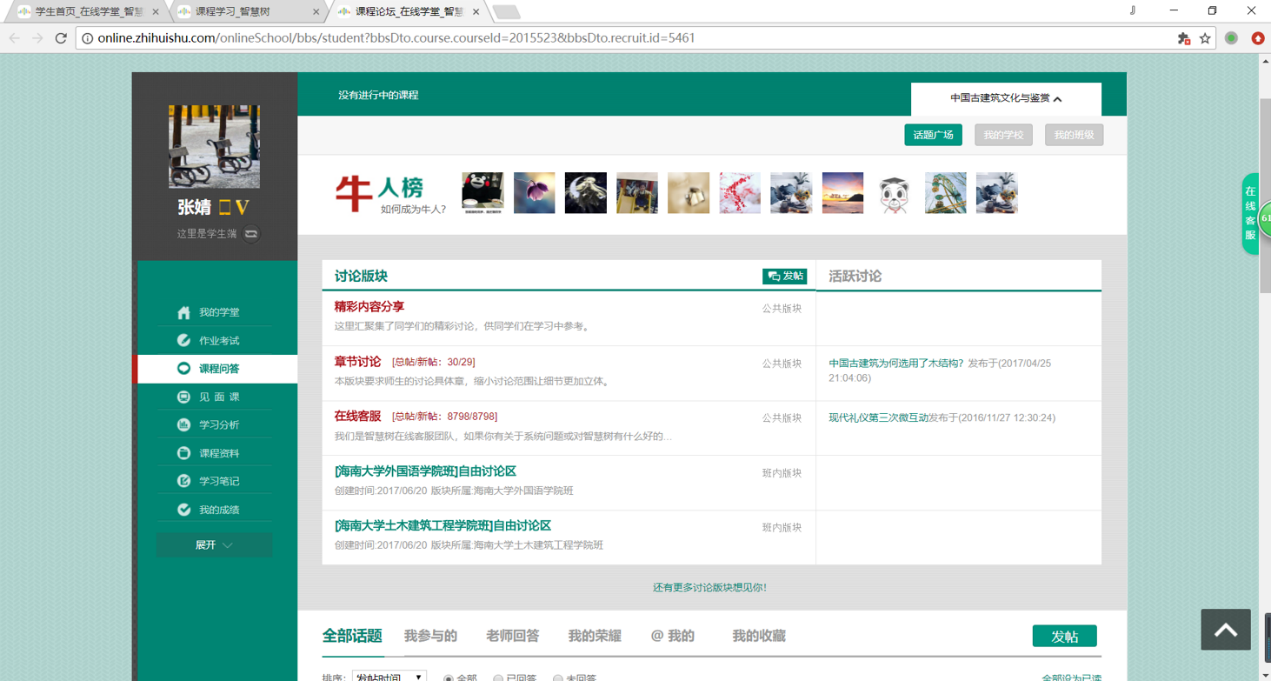Click the role switch icon next to 这里是学生端
This screenshot has height=681, width=1271.
click(x=251, y=234)
